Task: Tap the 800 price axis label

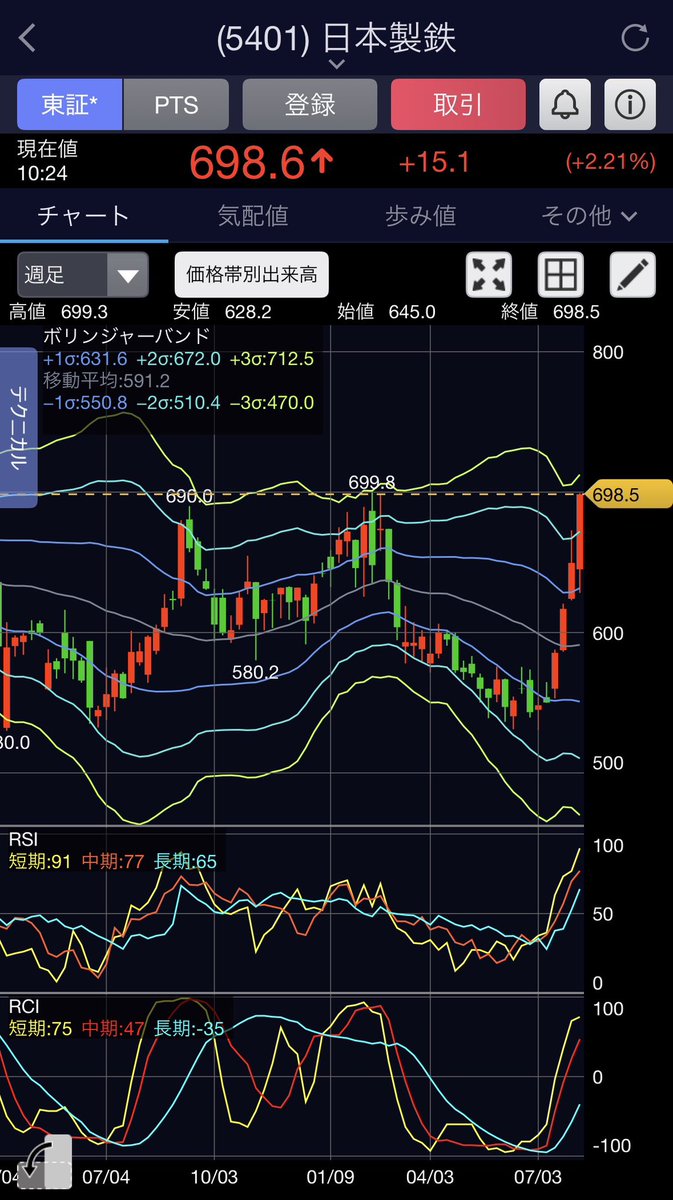Action: (x=608, y=352)
